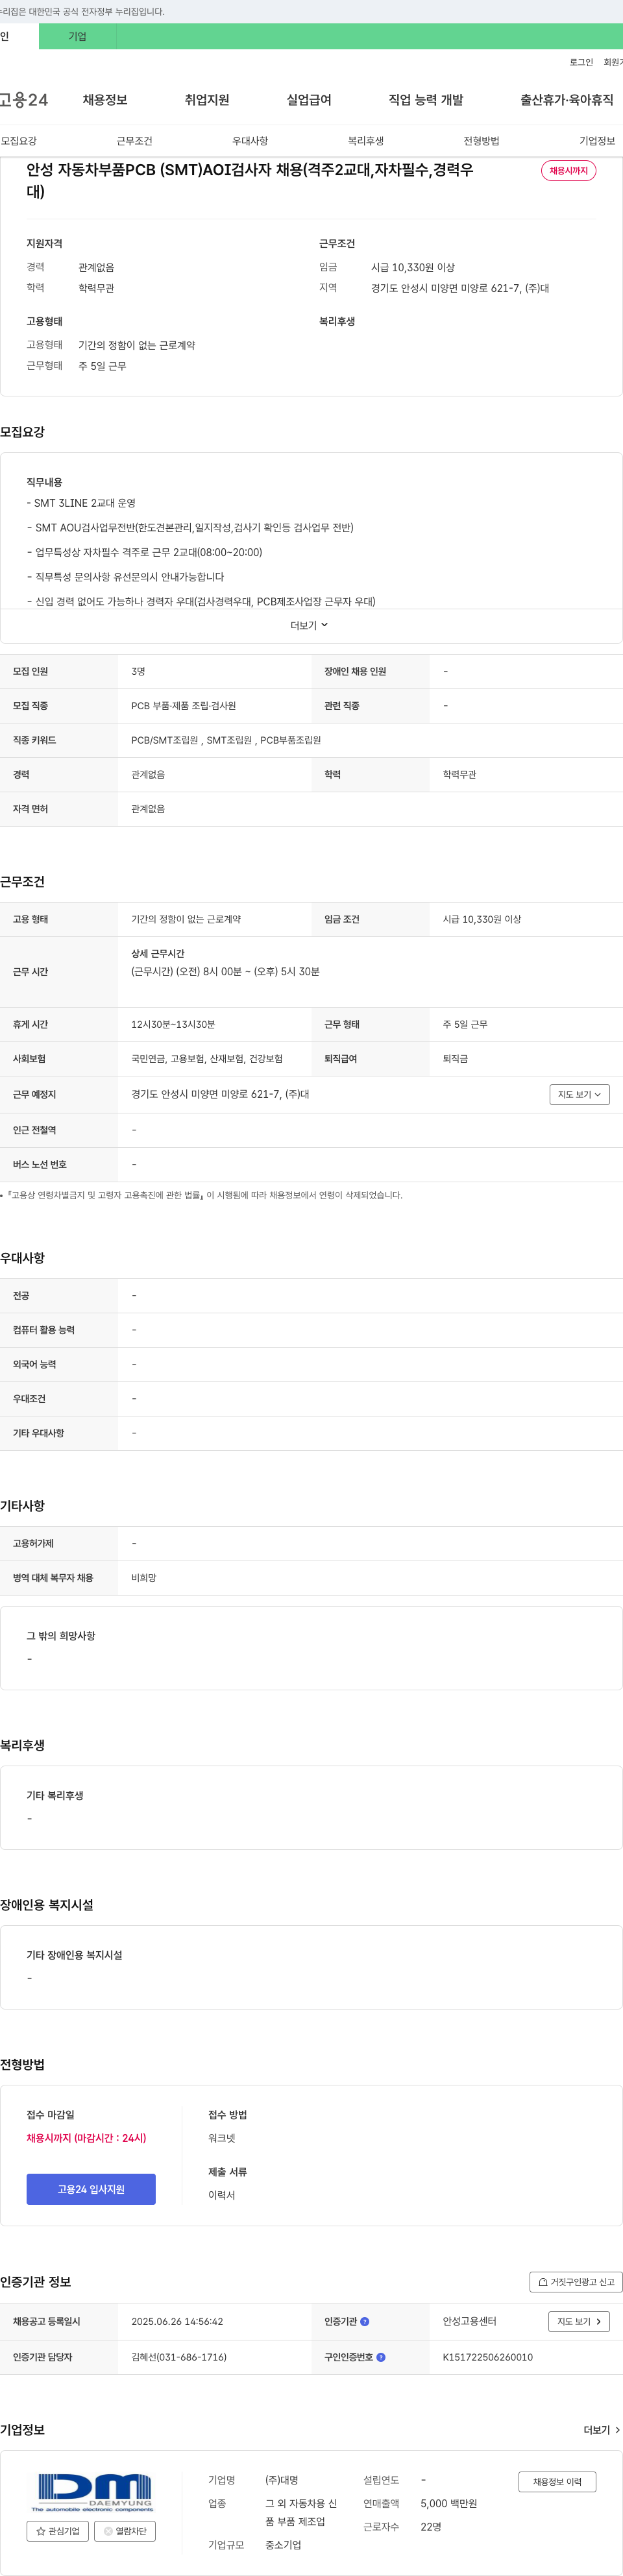The image size is (623, 2576).
Task: Open the 취업지원 main menu
Action: (207, 100)
